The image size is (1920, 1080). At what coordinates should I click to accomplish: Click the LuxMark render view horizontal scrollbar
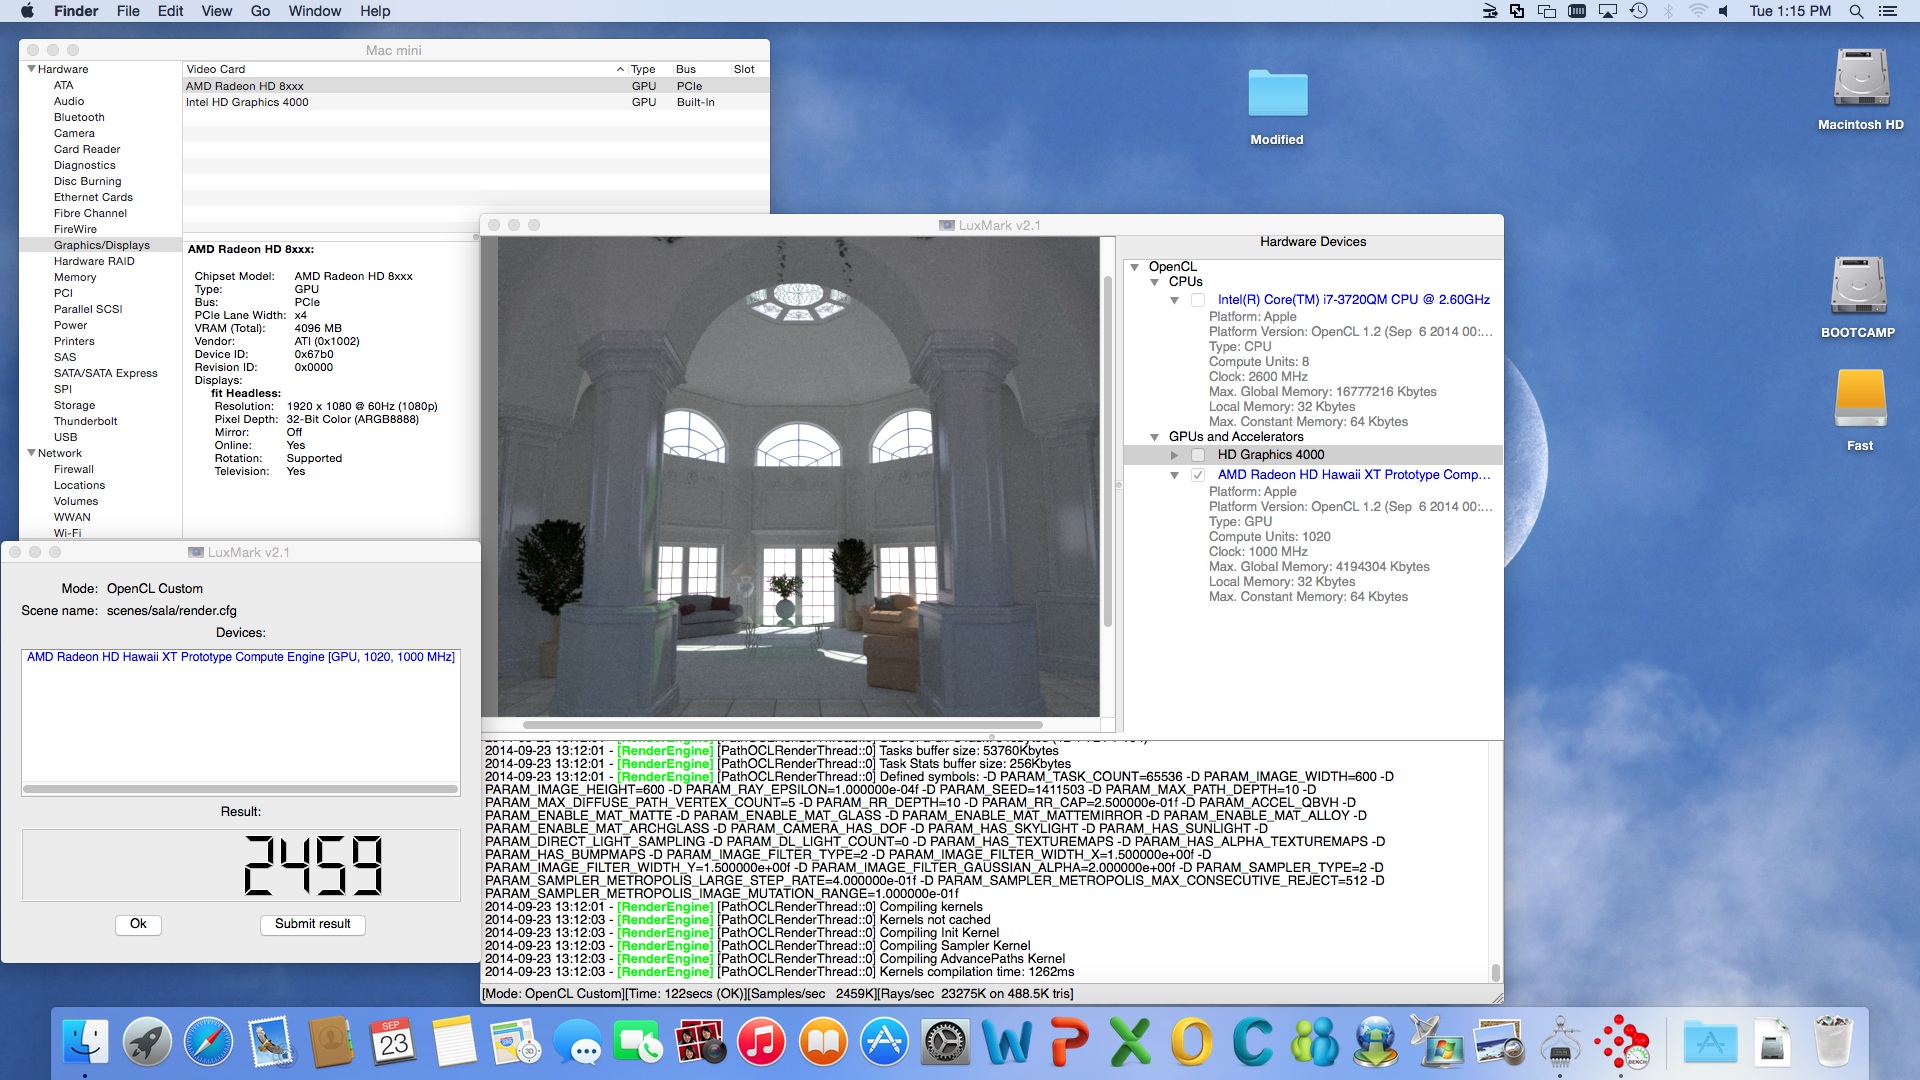coord(782,725)
